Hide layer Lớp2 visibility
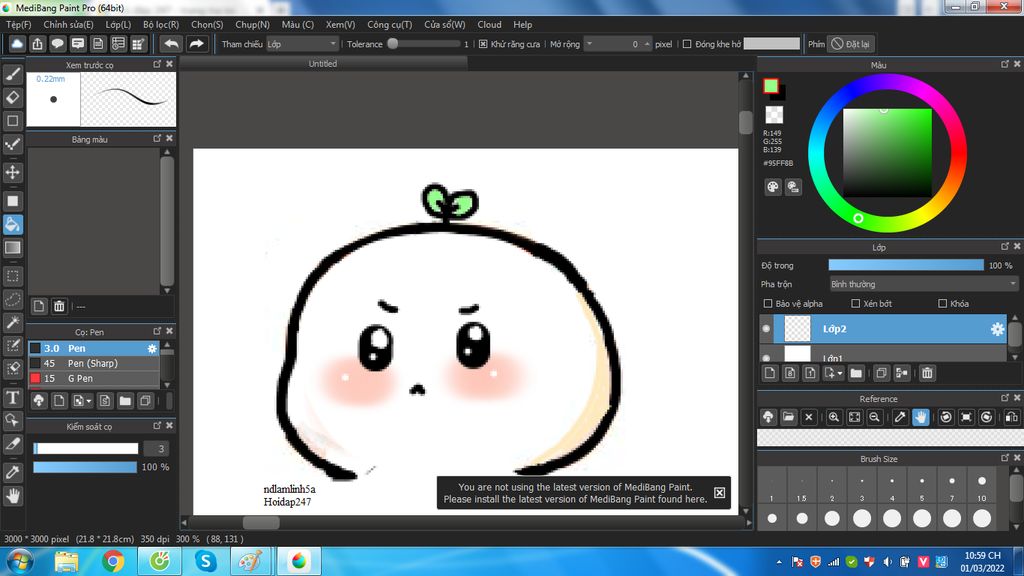Image resolution: width=1024 pixels, height=576 pixels. (x=766, y=329)
